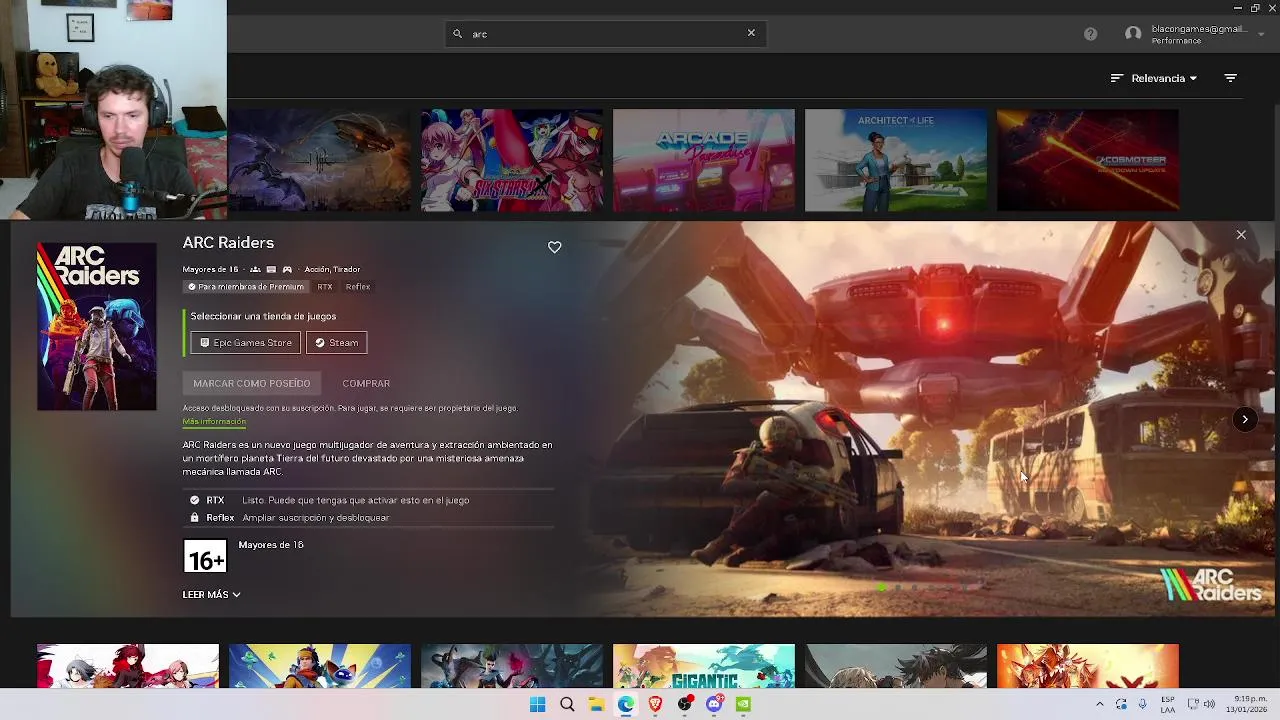This screenshot has width=1280, height=720.
Task: Open the Más información link
Action: tap(214, 422)
